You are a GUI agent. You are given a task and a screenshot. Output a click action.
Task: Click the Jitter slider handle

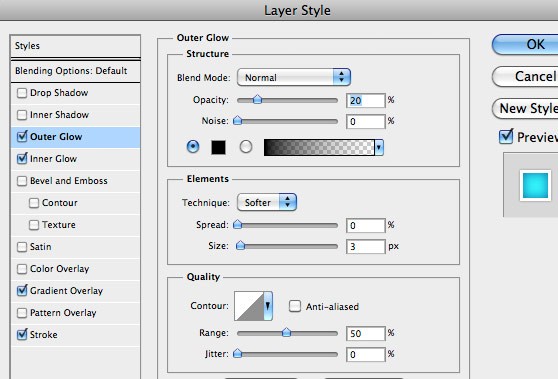click(237, 353)
